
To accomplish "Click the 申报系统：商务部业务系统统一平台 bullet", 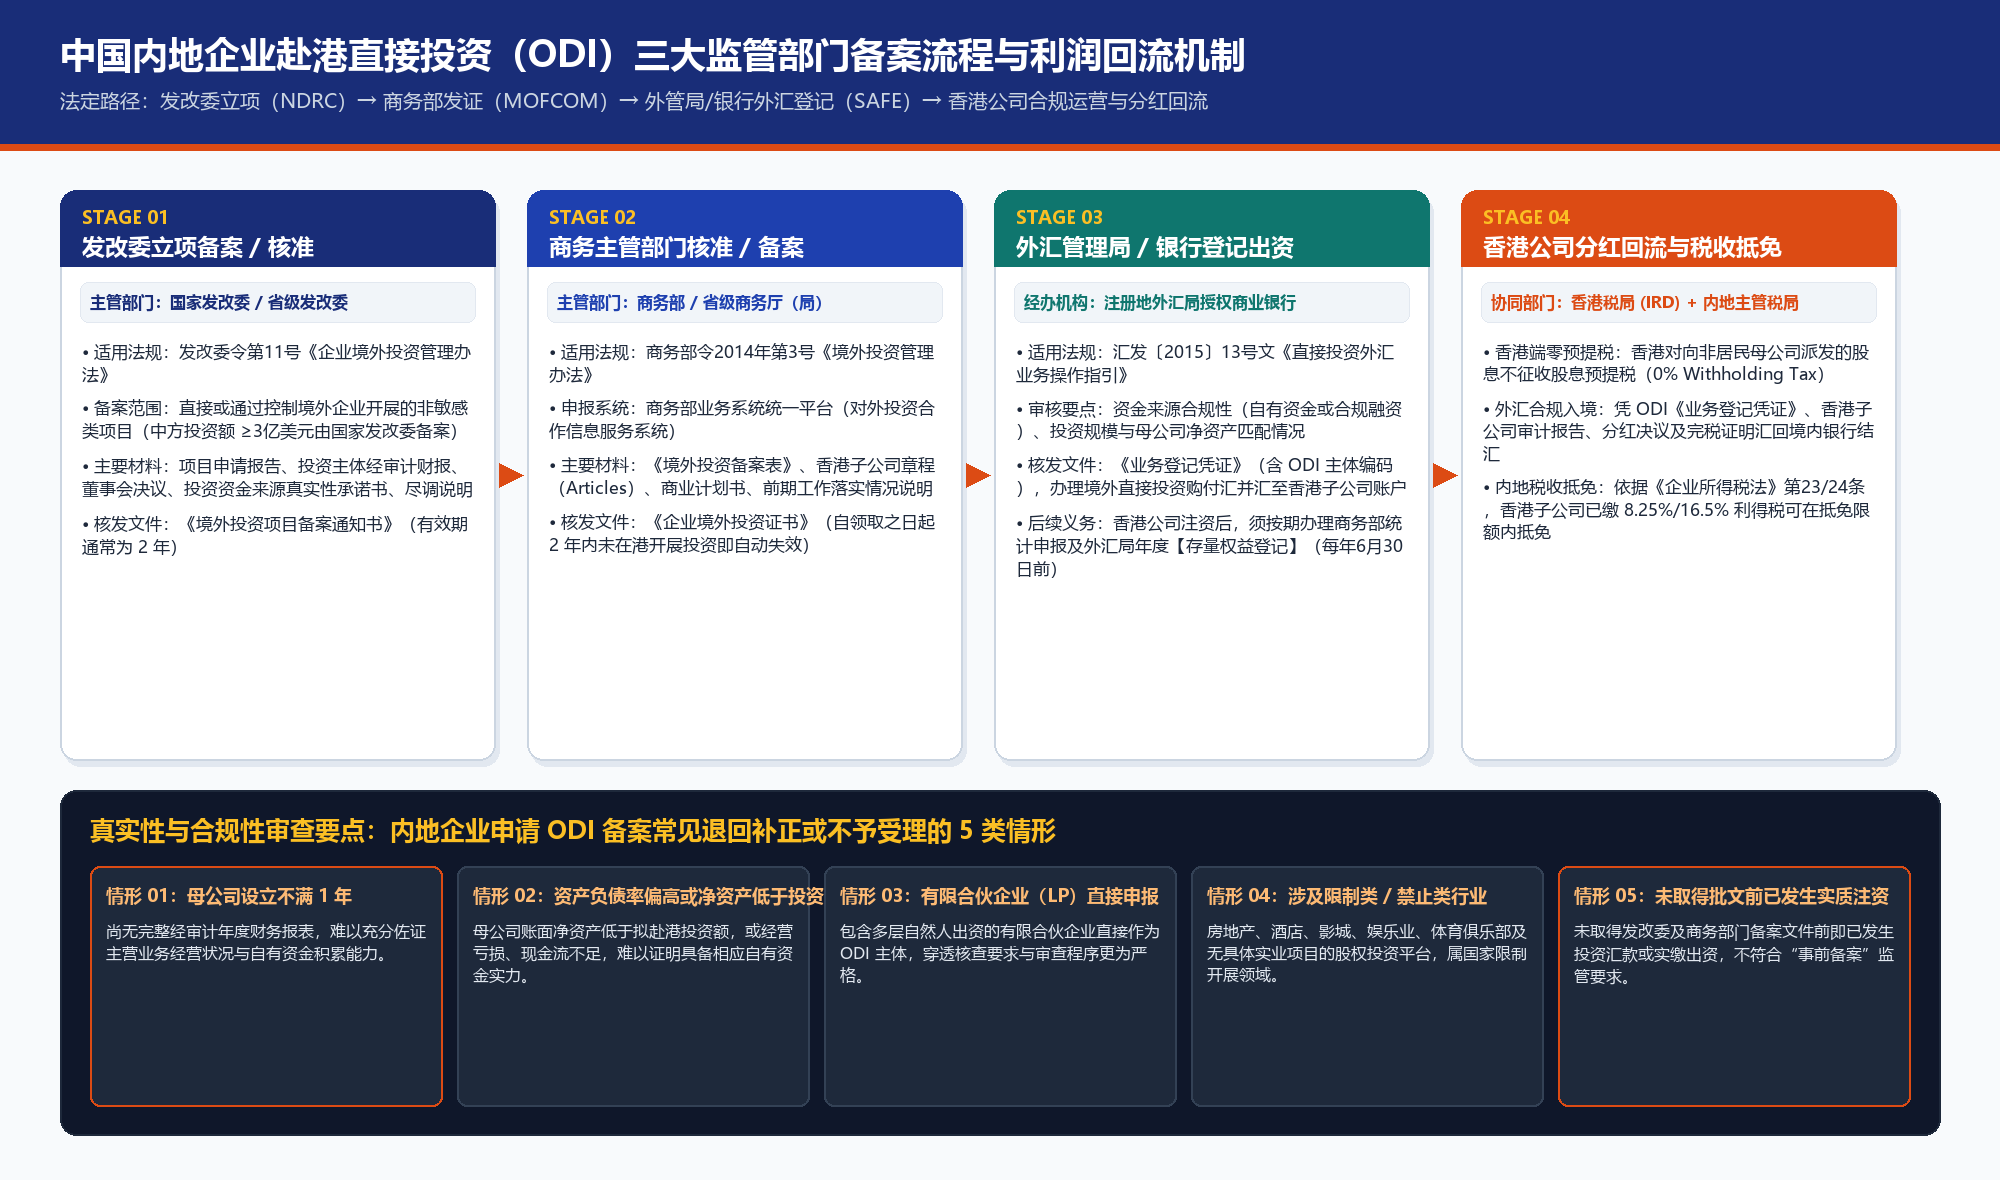I will point(742,419).
